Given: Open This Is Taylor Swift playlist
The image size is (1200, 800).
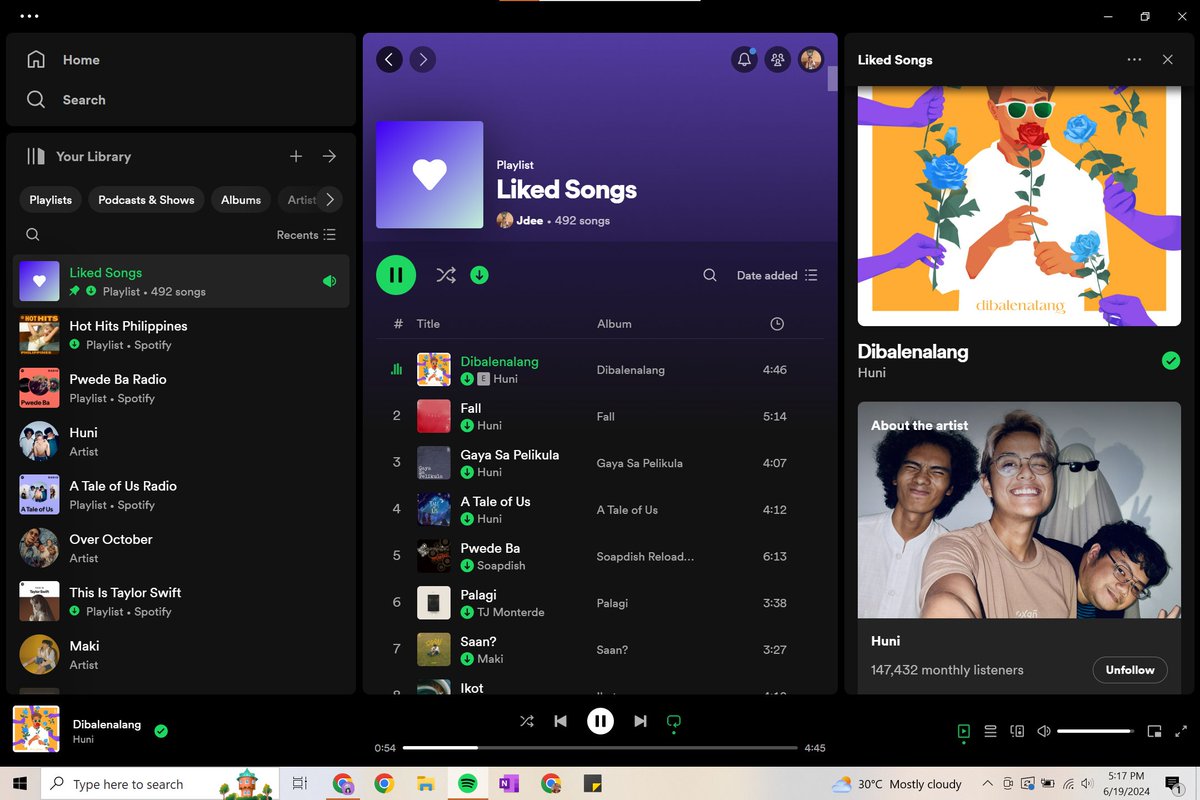Looking at the screenshot, I should click(x=181, y=601).
